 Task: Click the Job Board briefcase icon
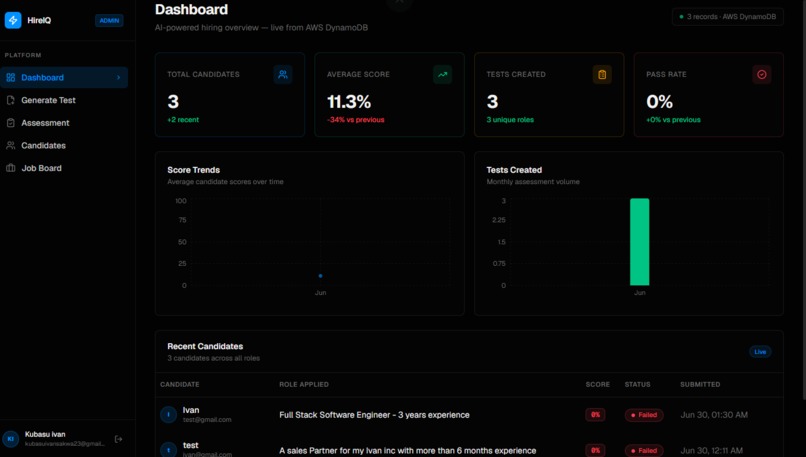coord(10,168)
